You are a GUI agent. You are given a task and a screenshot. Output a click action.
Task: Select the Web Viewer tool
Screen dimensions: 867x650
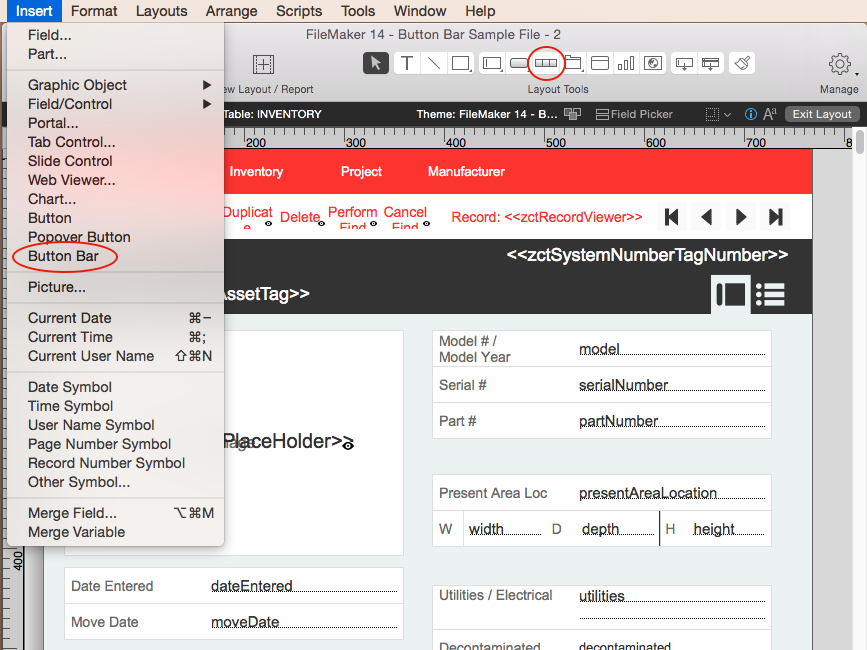pyautogui.click(x=652, y=63)
